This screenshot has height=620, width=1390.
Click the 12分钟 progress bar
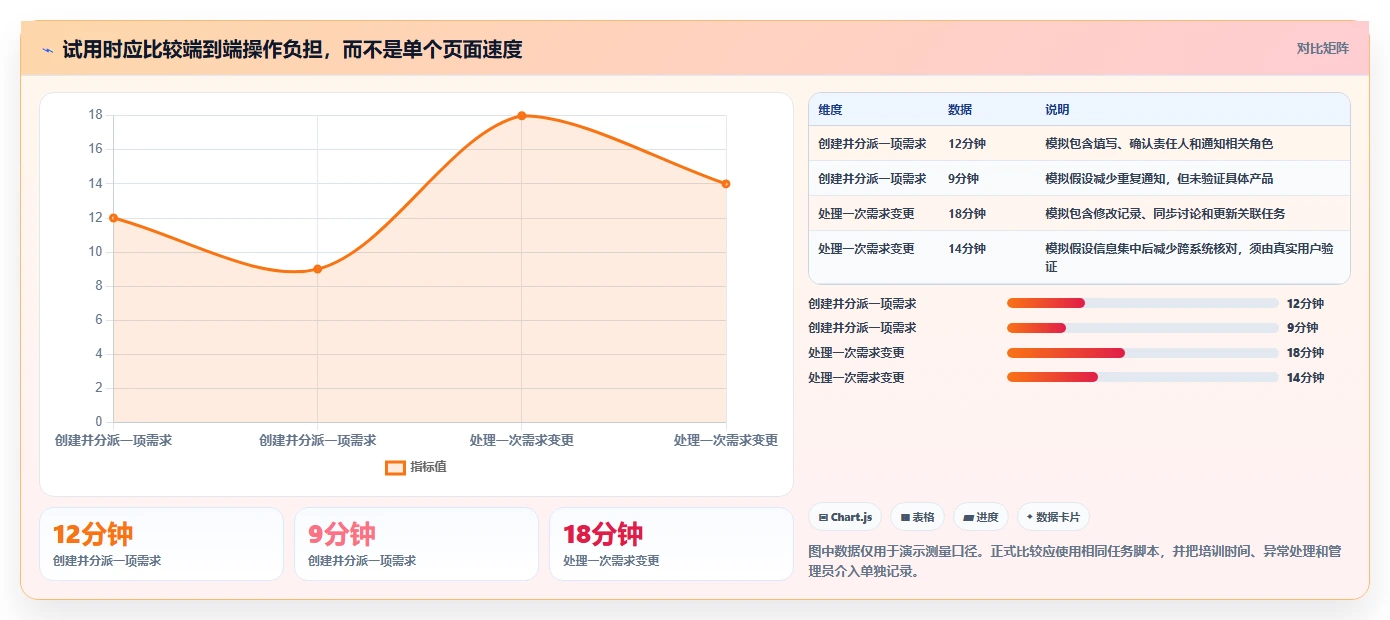tap(1143, 303)
